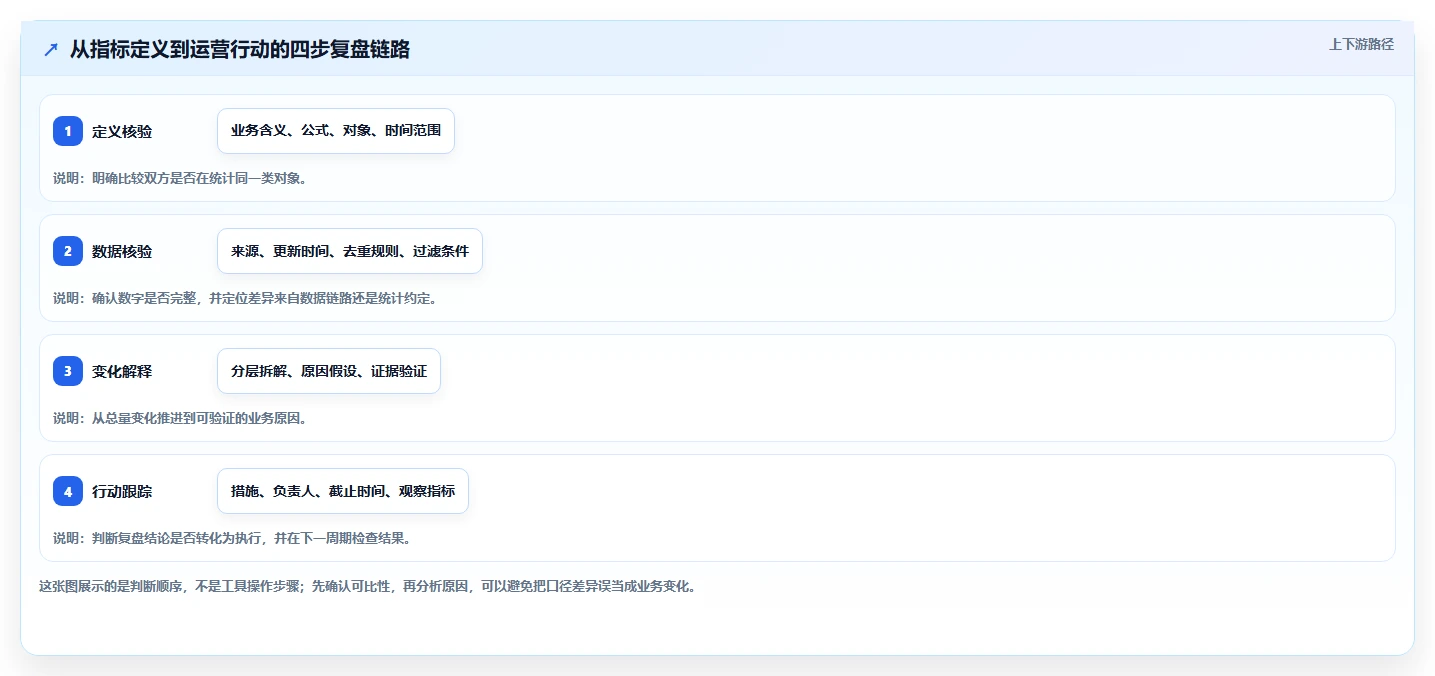The width and height of the screenshot is (1435, 676).
Task: Select the 业务含义、公式、对象、时间范围 chip
Action: 336,131
